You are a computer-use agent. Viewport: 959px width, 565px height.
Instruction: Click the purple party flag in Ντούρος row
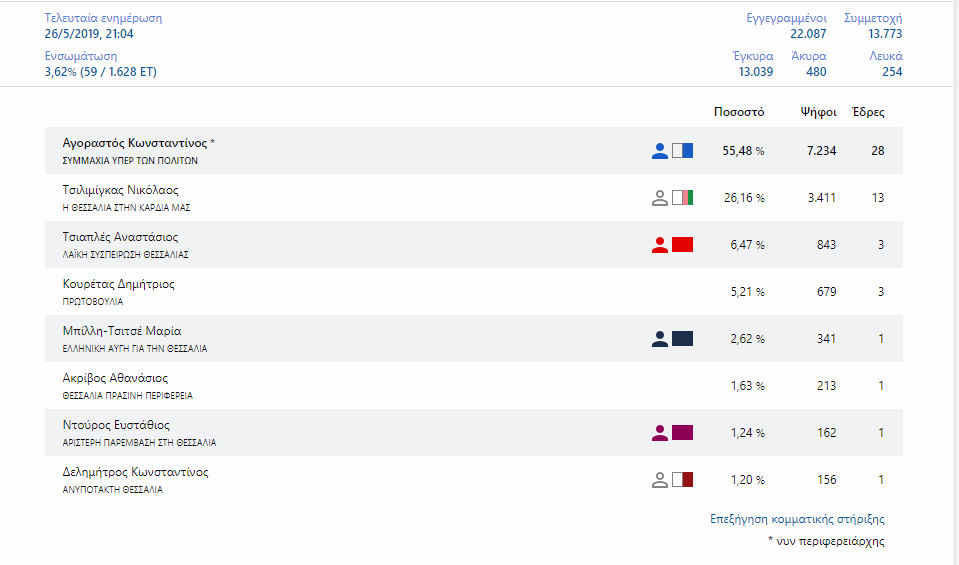click(x=682, y=433)
